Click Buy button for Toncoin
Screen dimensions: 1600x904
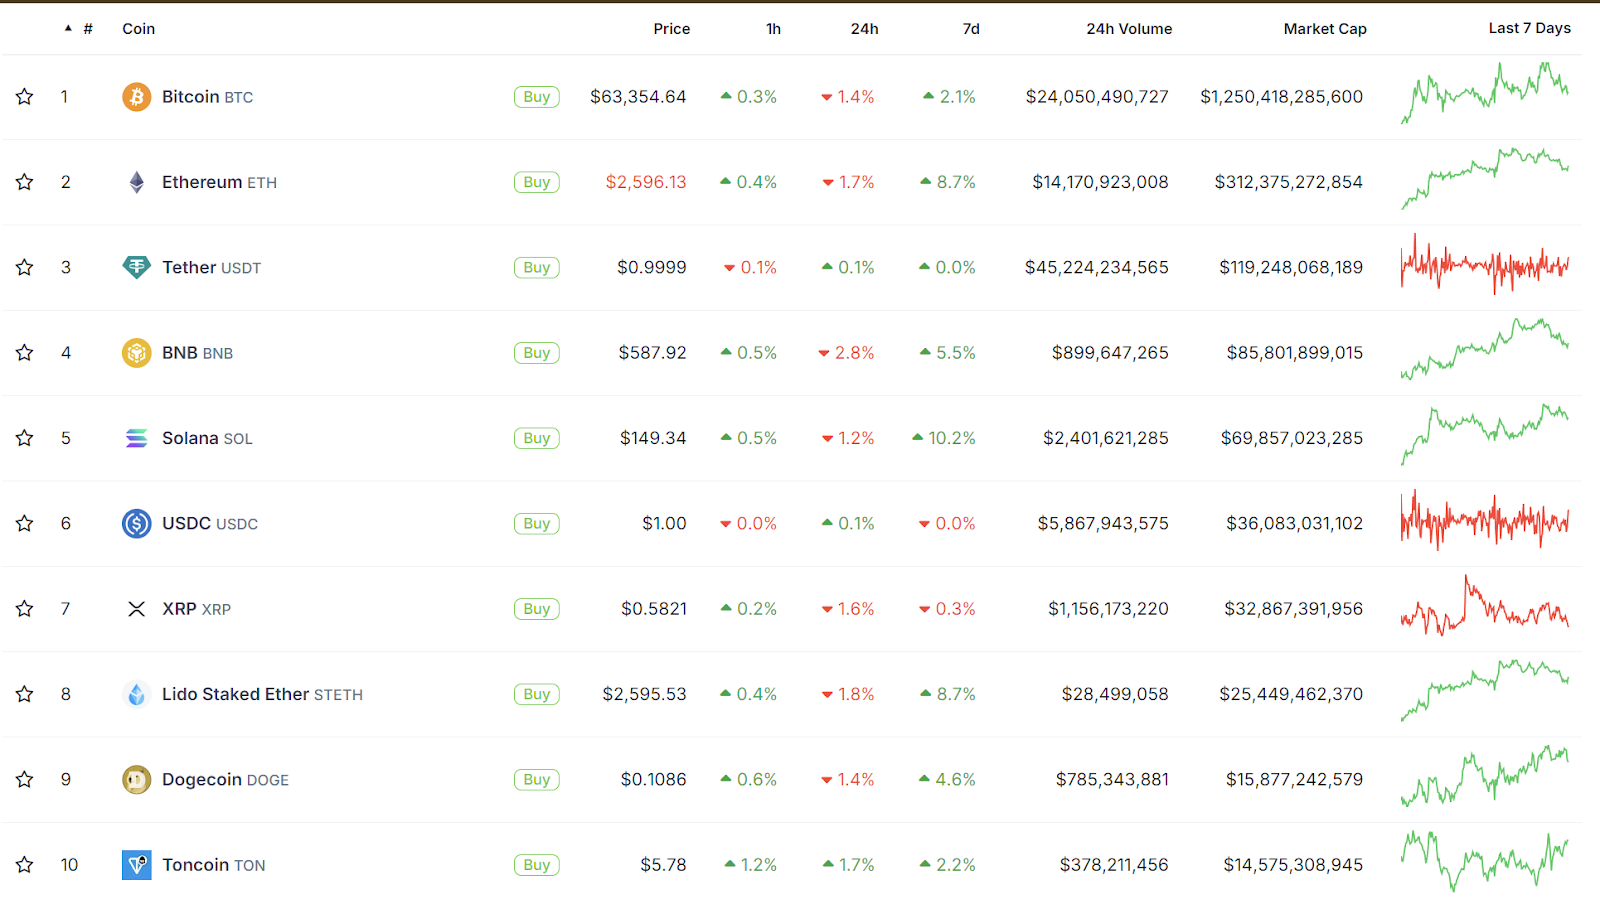coord(537,865)
